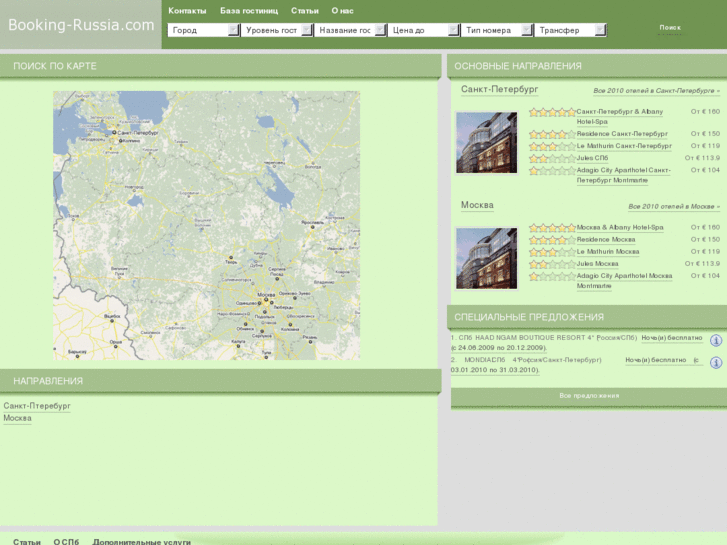Open the Цена до dropdown
Screen dimensions: 727x545
(423, 30)
